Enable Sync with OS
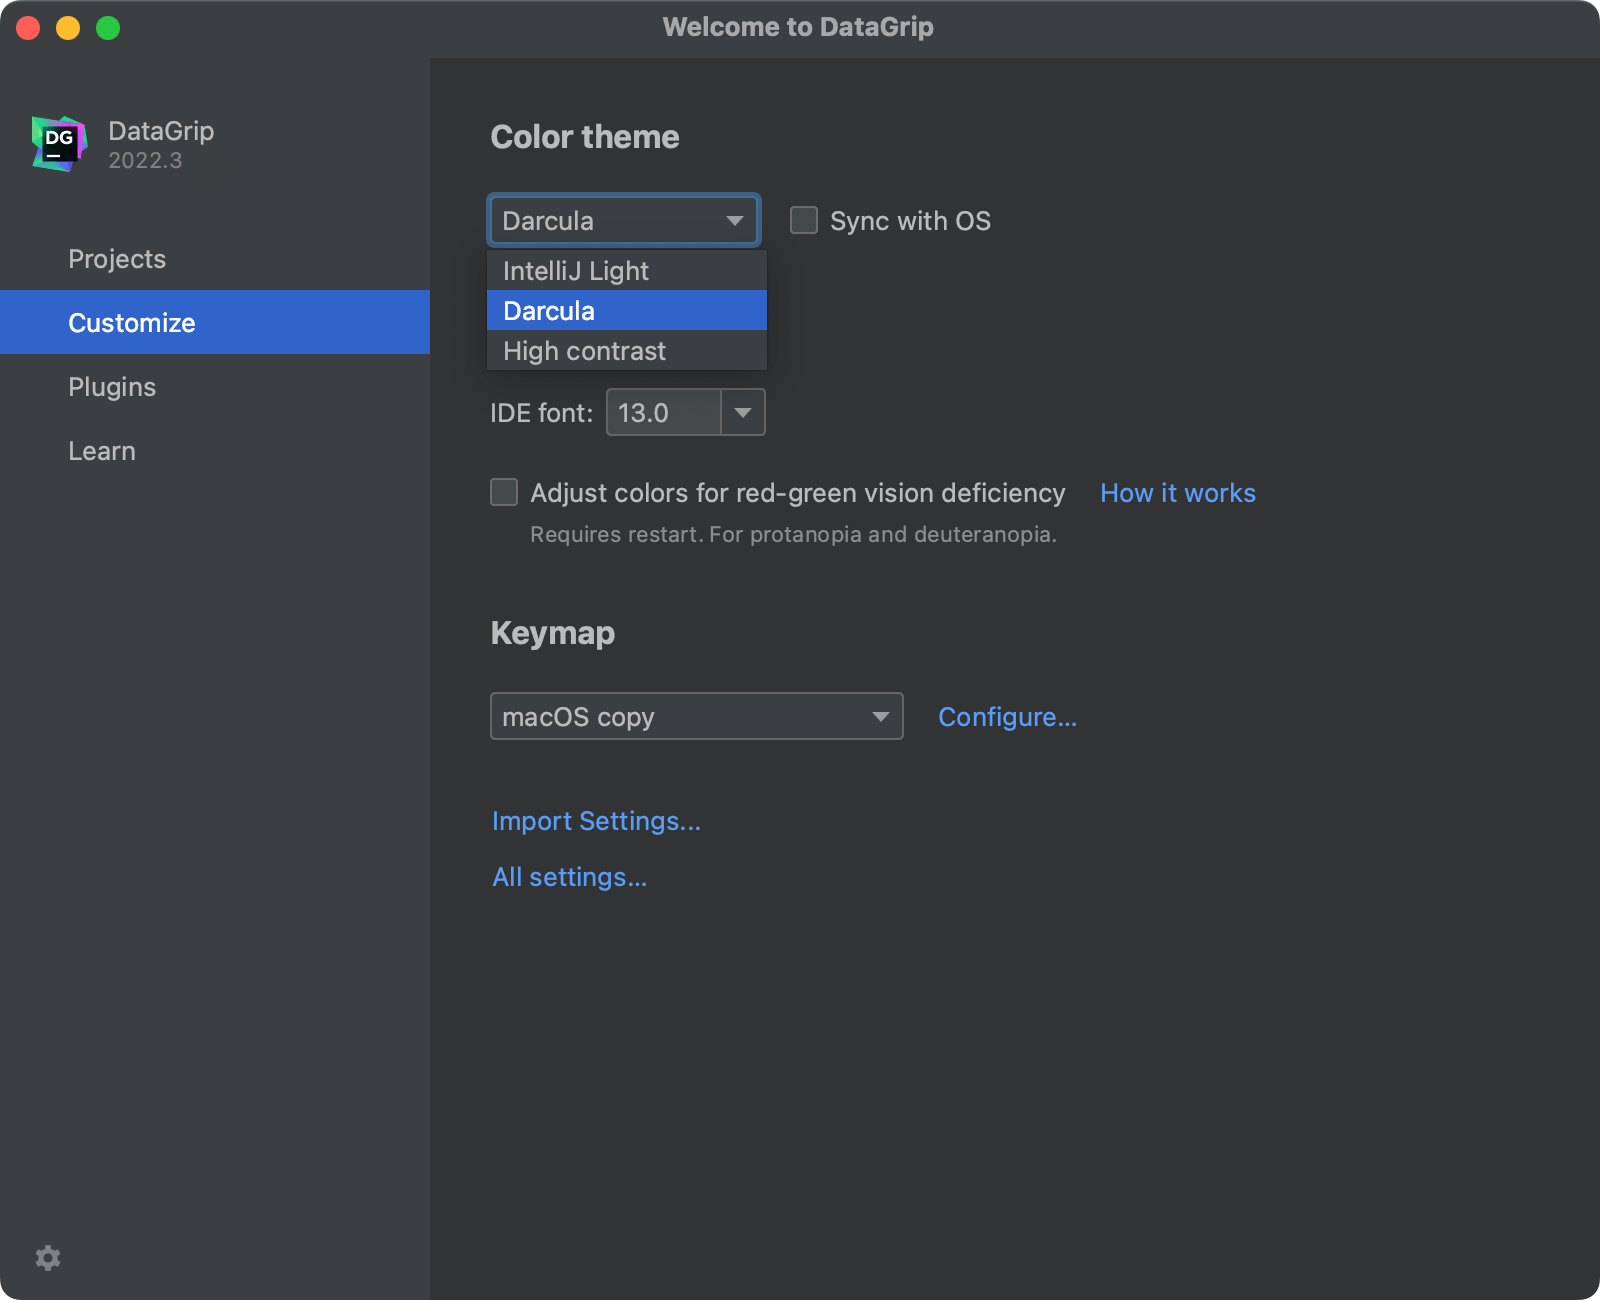This screenshot has height=1300, width=1600. 803,220
